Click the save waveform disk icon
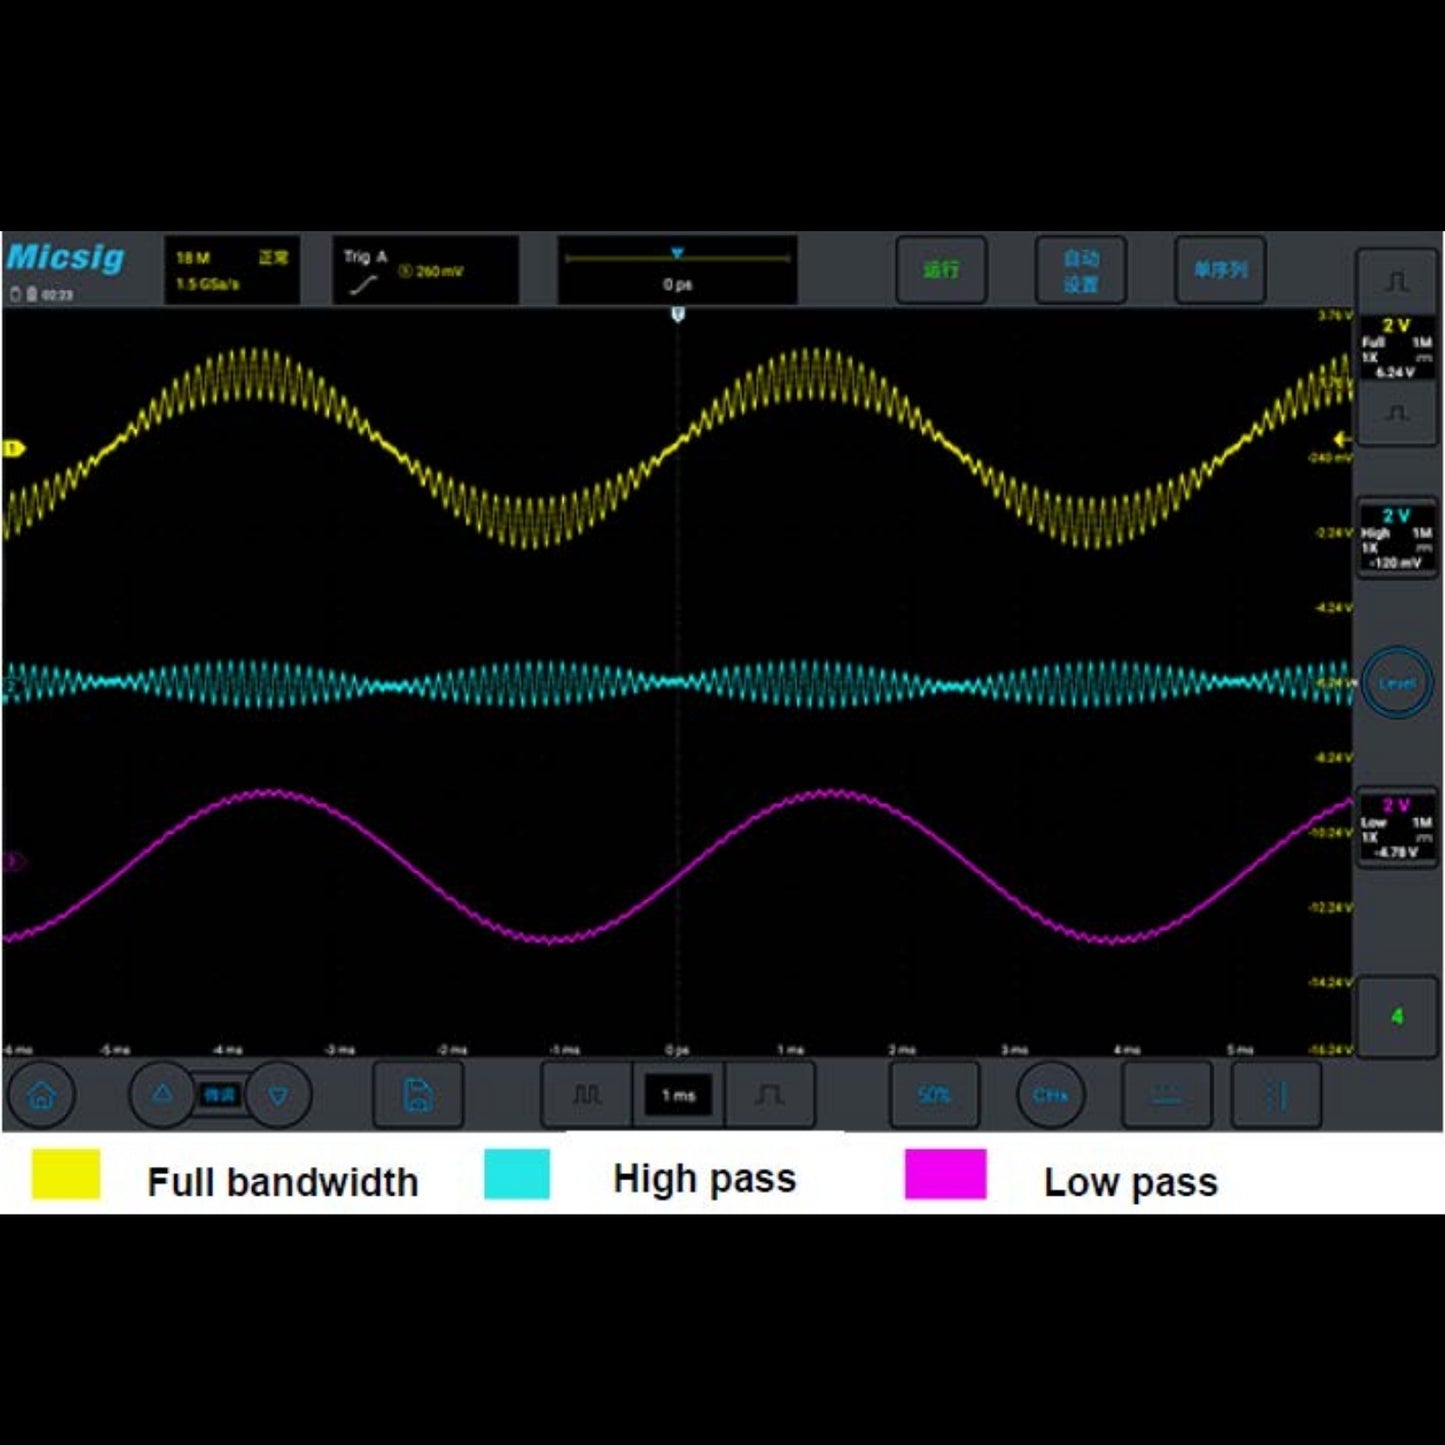Viewport: 1445px width, 1445px height. coord(417,1096)
